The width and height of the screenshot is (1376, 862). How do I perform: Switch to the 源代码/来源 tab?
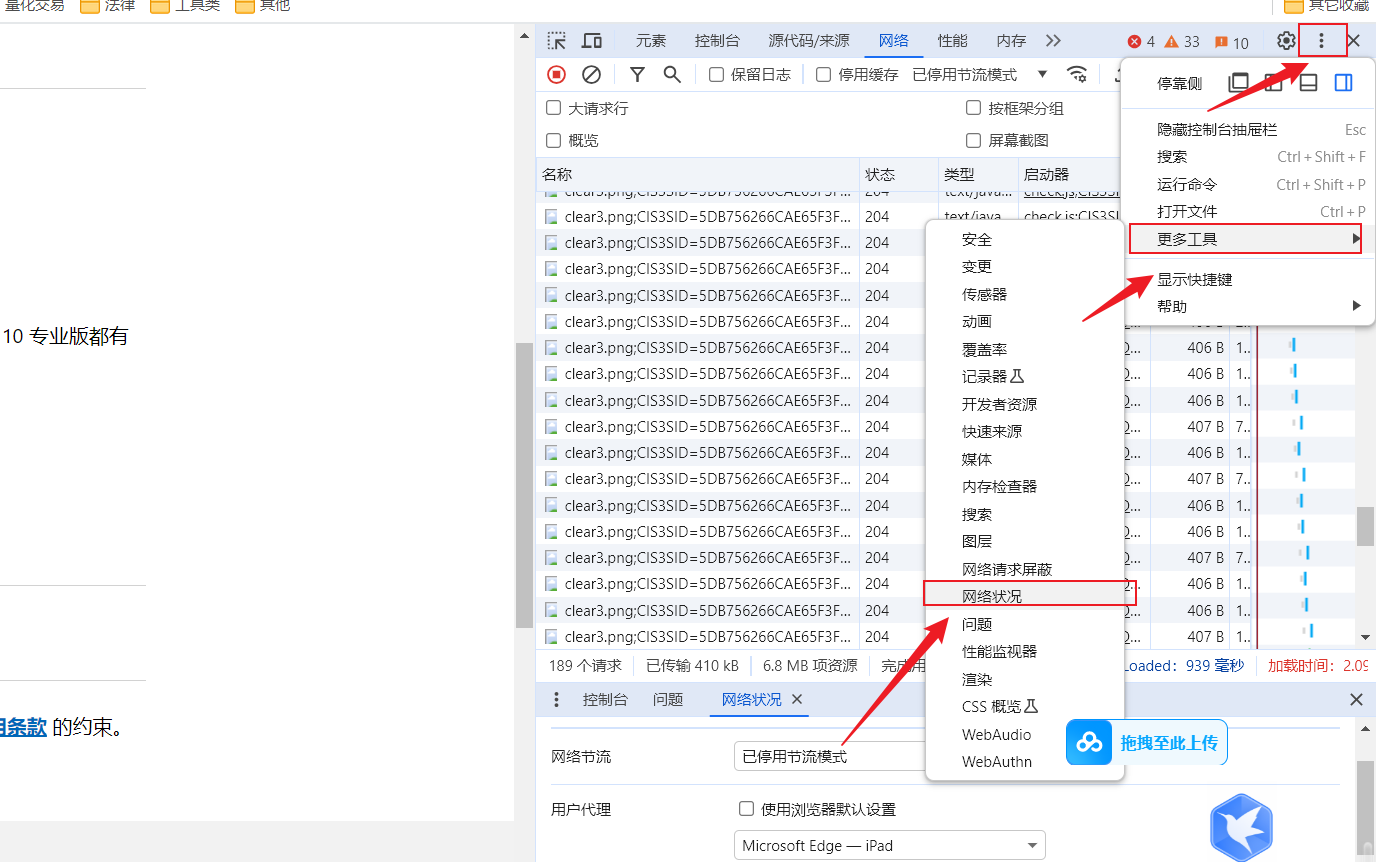809,41
